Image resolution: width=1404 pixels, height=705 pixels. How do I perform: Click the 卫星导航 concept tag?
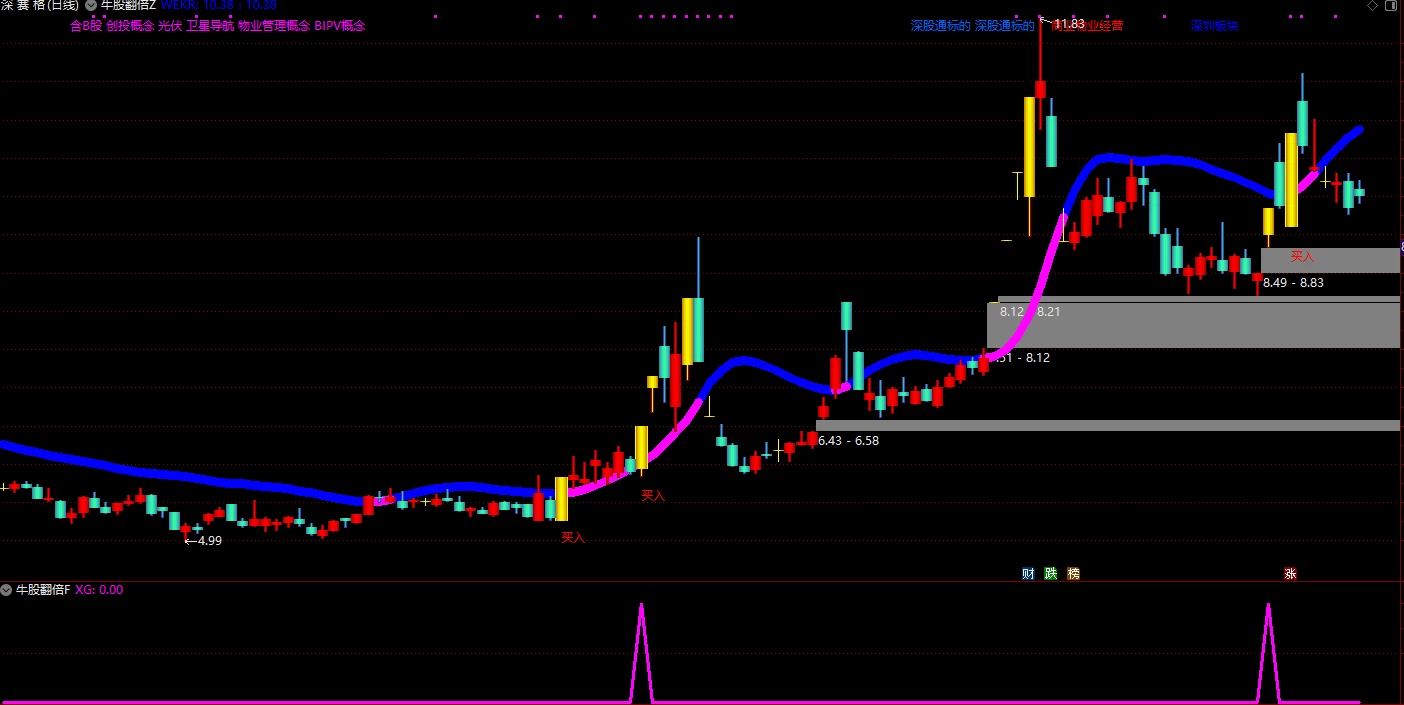coord(210,26)
